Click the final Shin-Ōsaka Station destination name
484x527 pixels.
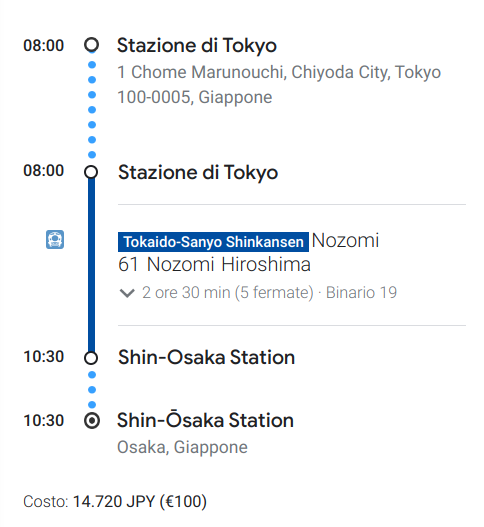click(x=205, y=420)
